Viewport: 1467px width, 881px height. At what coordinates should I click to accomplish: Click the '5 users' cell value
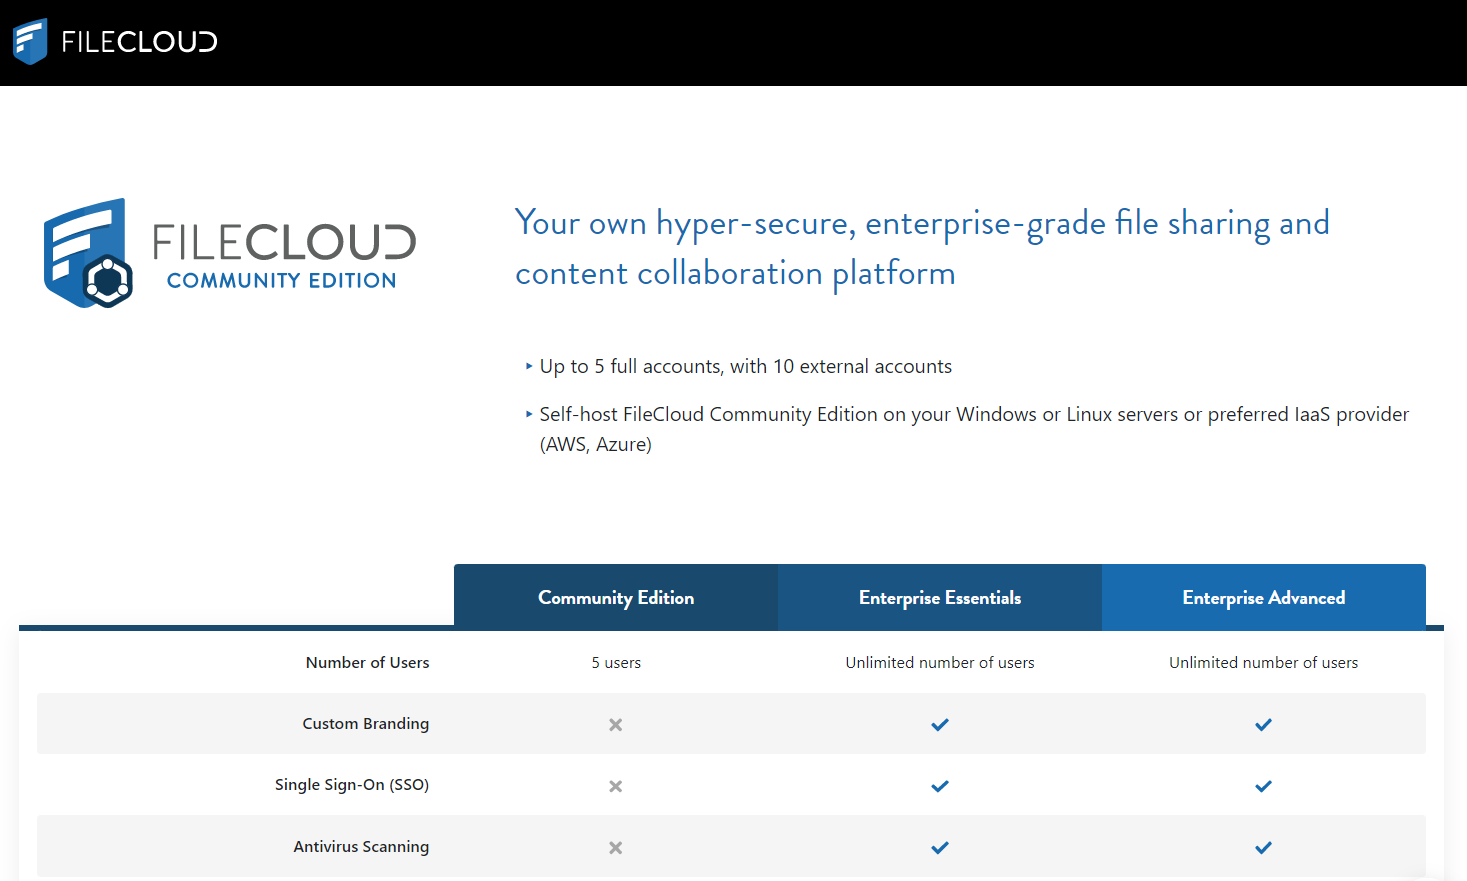(x=616, y=663)
